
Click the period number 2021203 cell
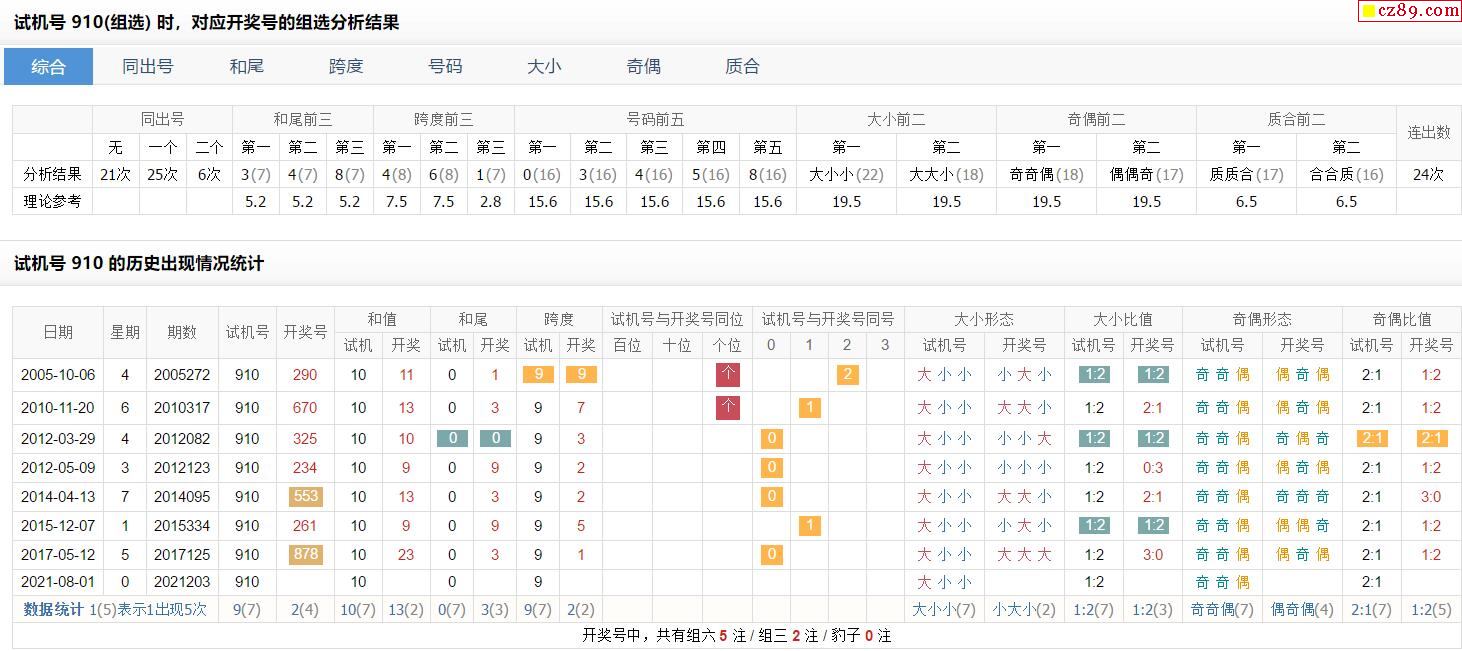click(182, 582)
